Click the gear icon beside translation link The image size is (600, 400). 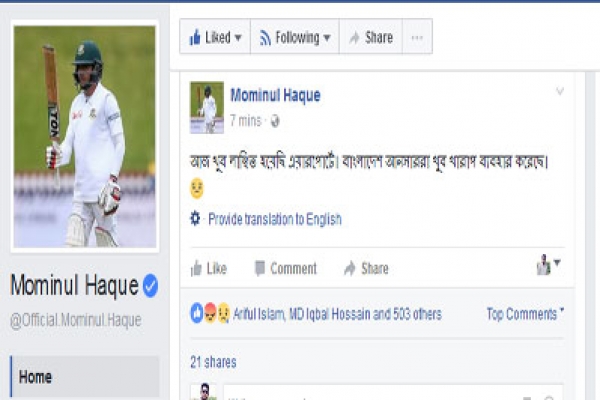click(x=195, y=219)
